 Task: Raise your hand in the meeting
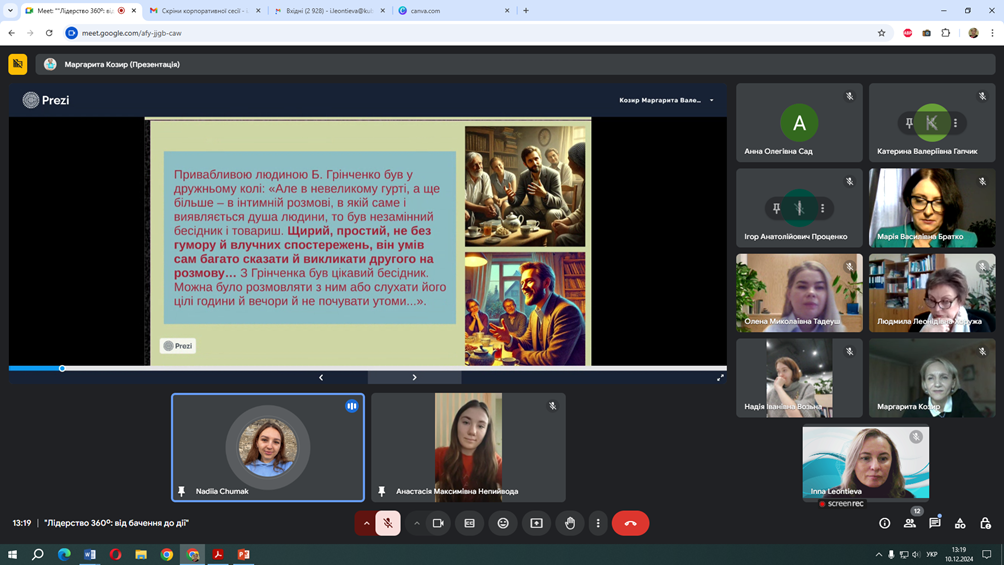point(570,523)
